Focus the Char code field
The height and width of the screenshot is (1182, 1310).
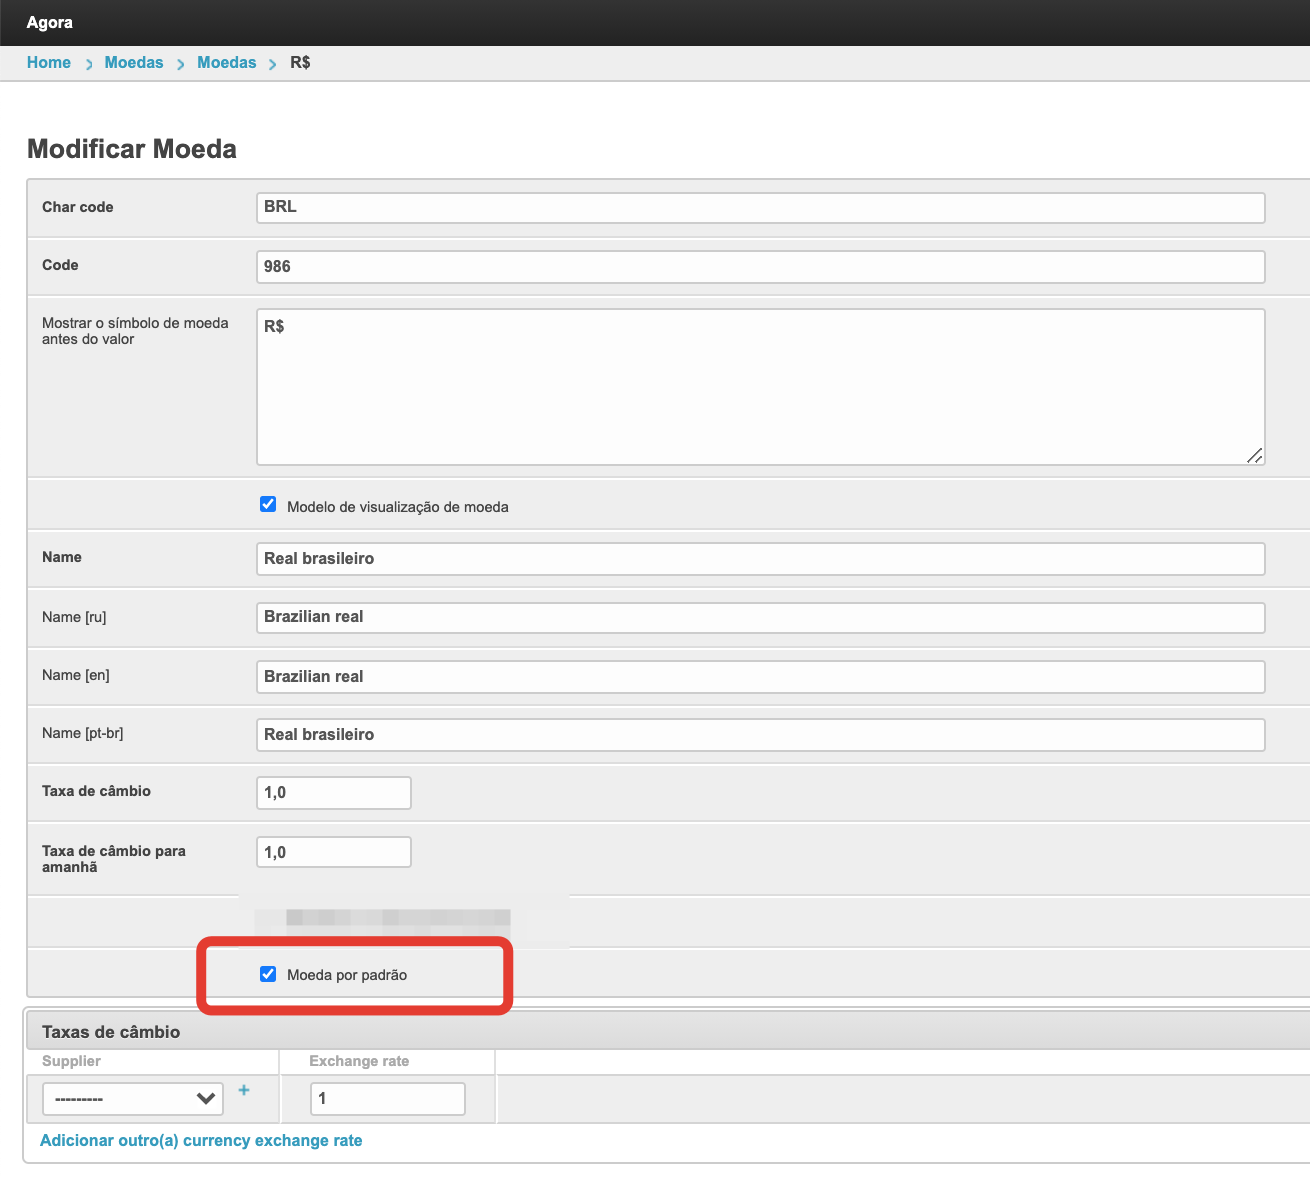pos(760,208)
